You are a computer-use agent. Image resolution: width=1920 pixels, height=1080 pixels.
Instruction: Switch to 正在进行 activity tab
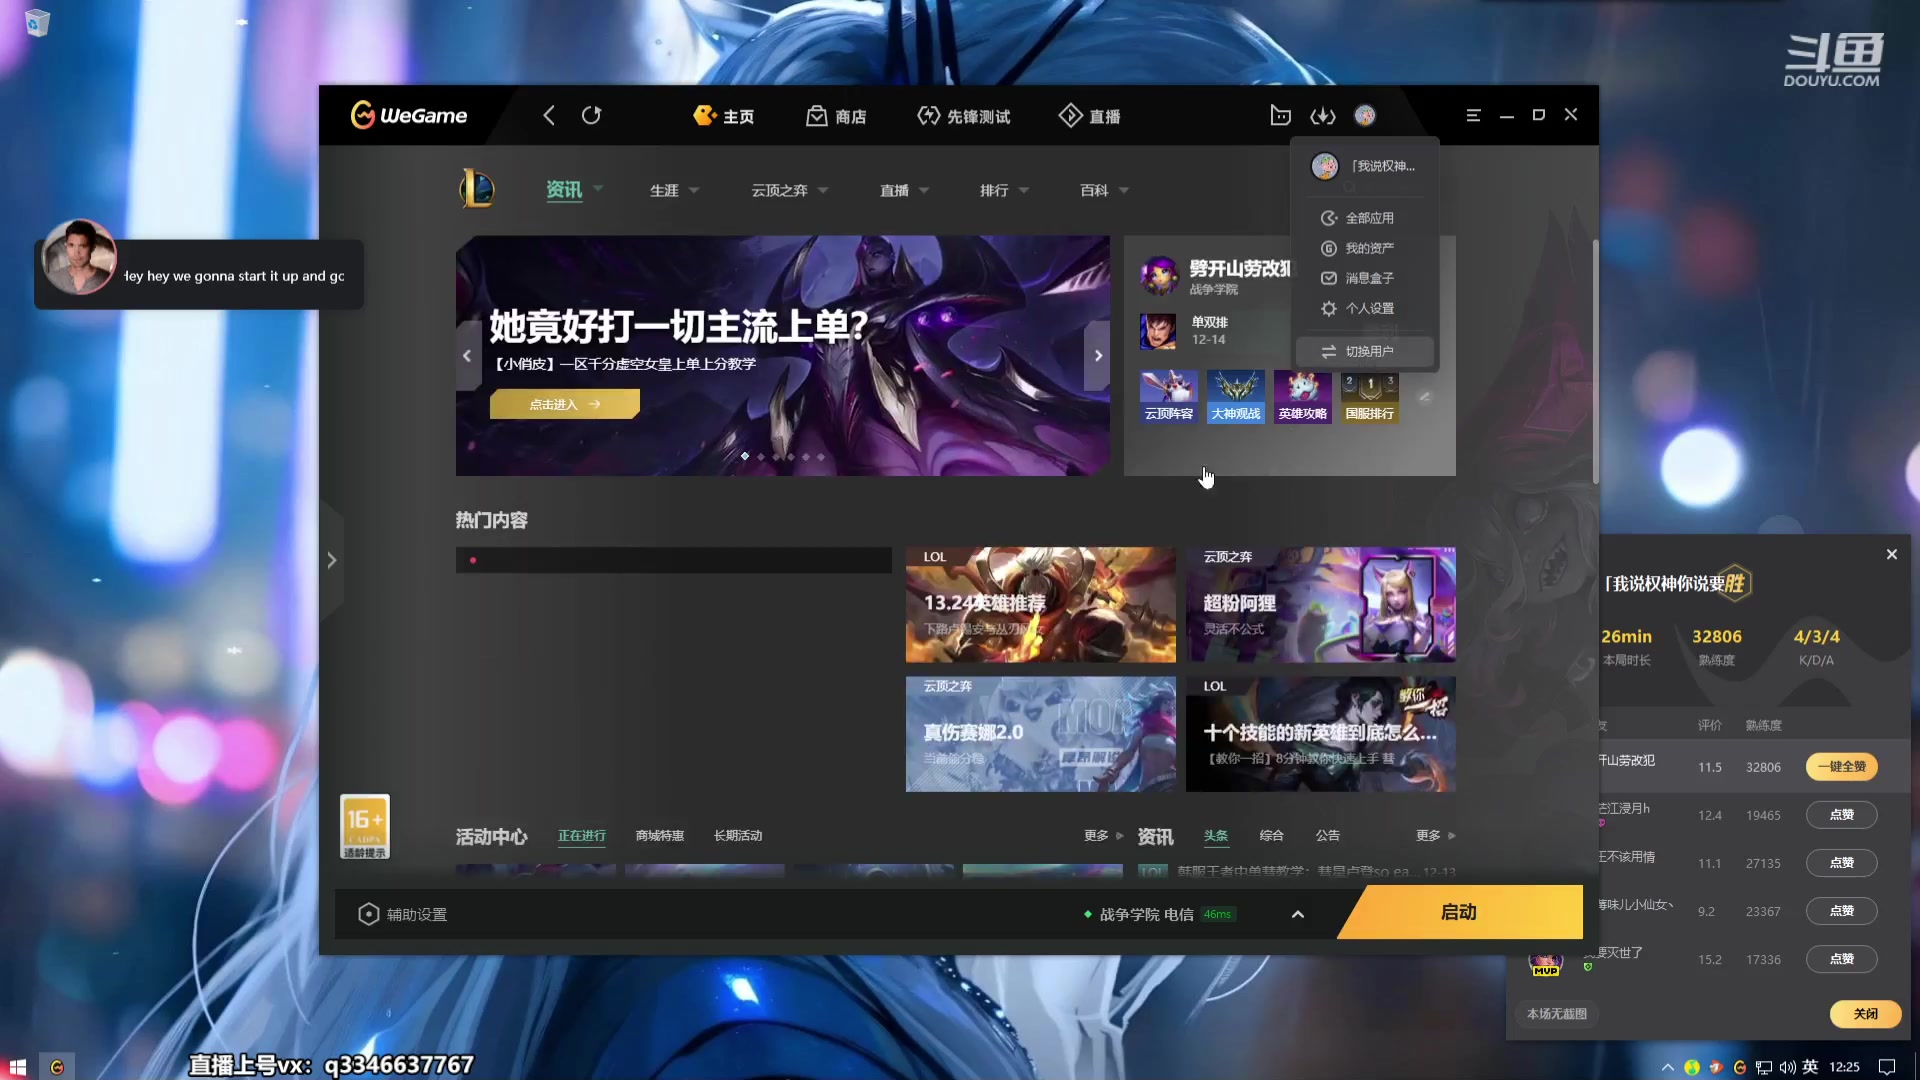tap(582, 836)
